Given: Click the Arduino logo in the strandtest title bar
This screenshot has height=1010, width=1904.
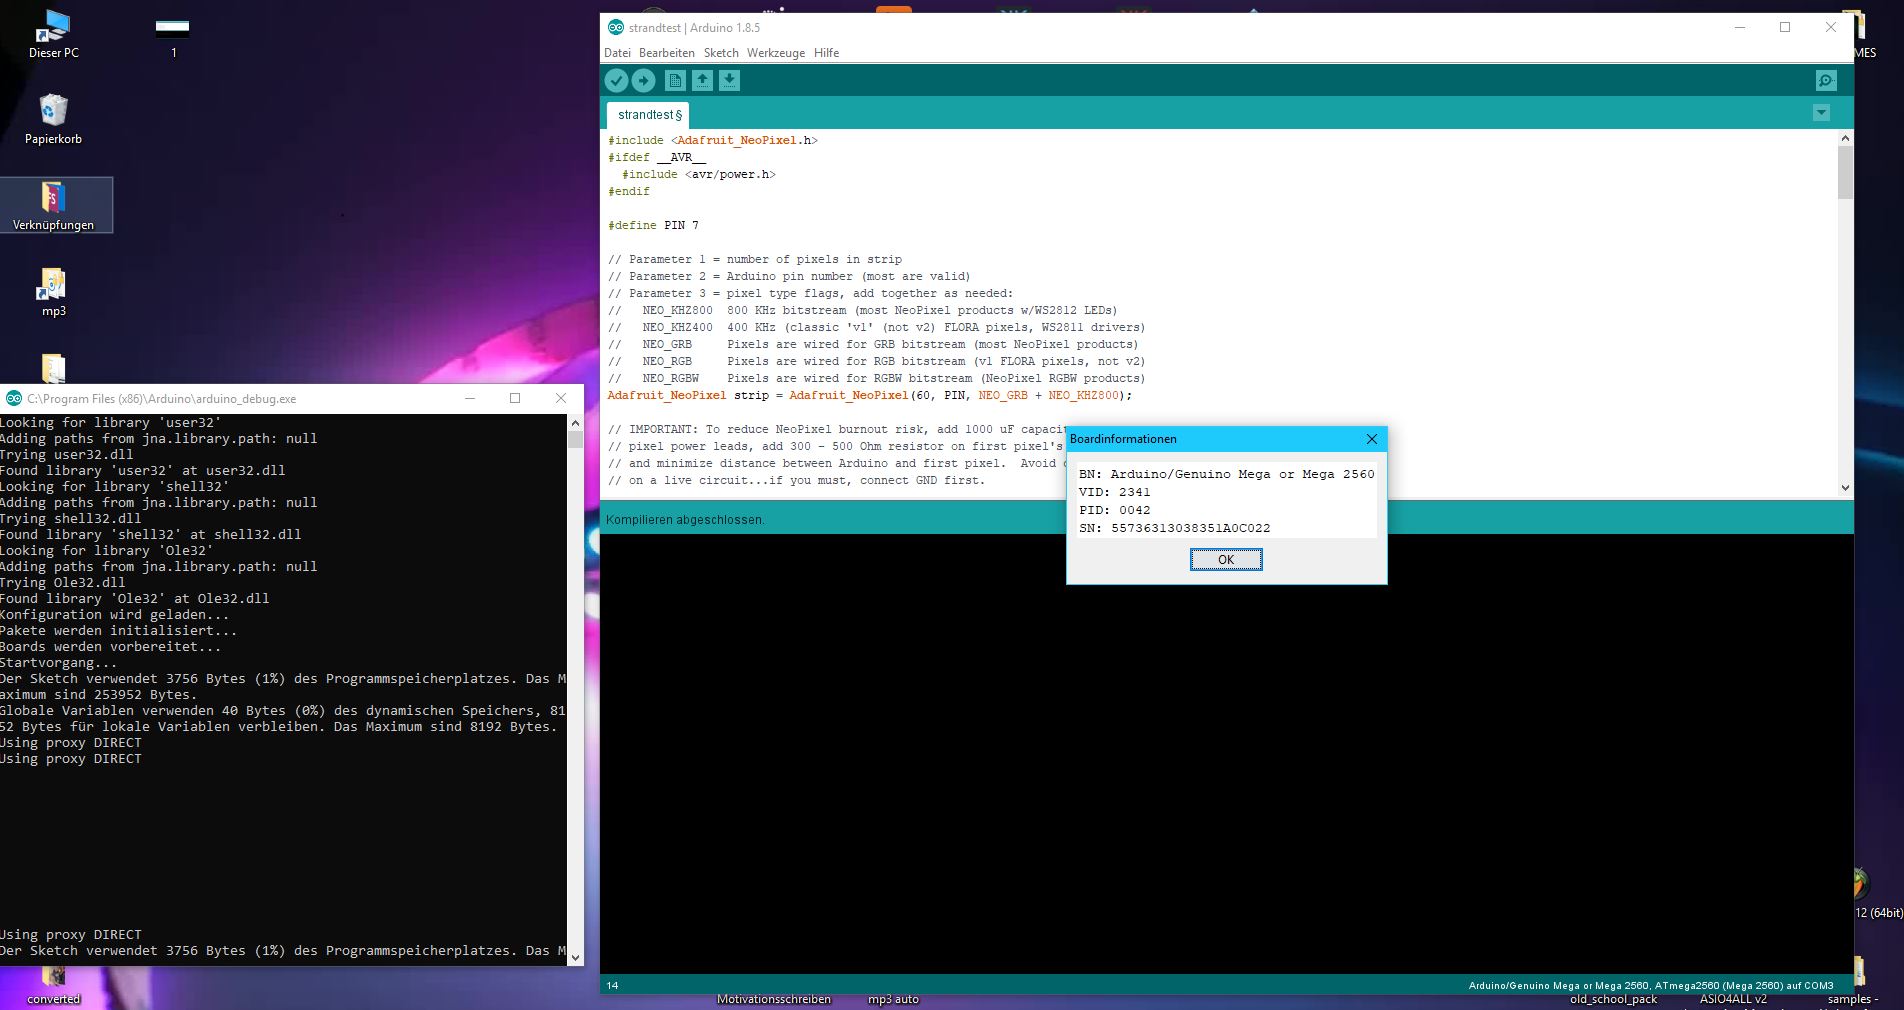Looking at the screenshot, I should [616, 28].
